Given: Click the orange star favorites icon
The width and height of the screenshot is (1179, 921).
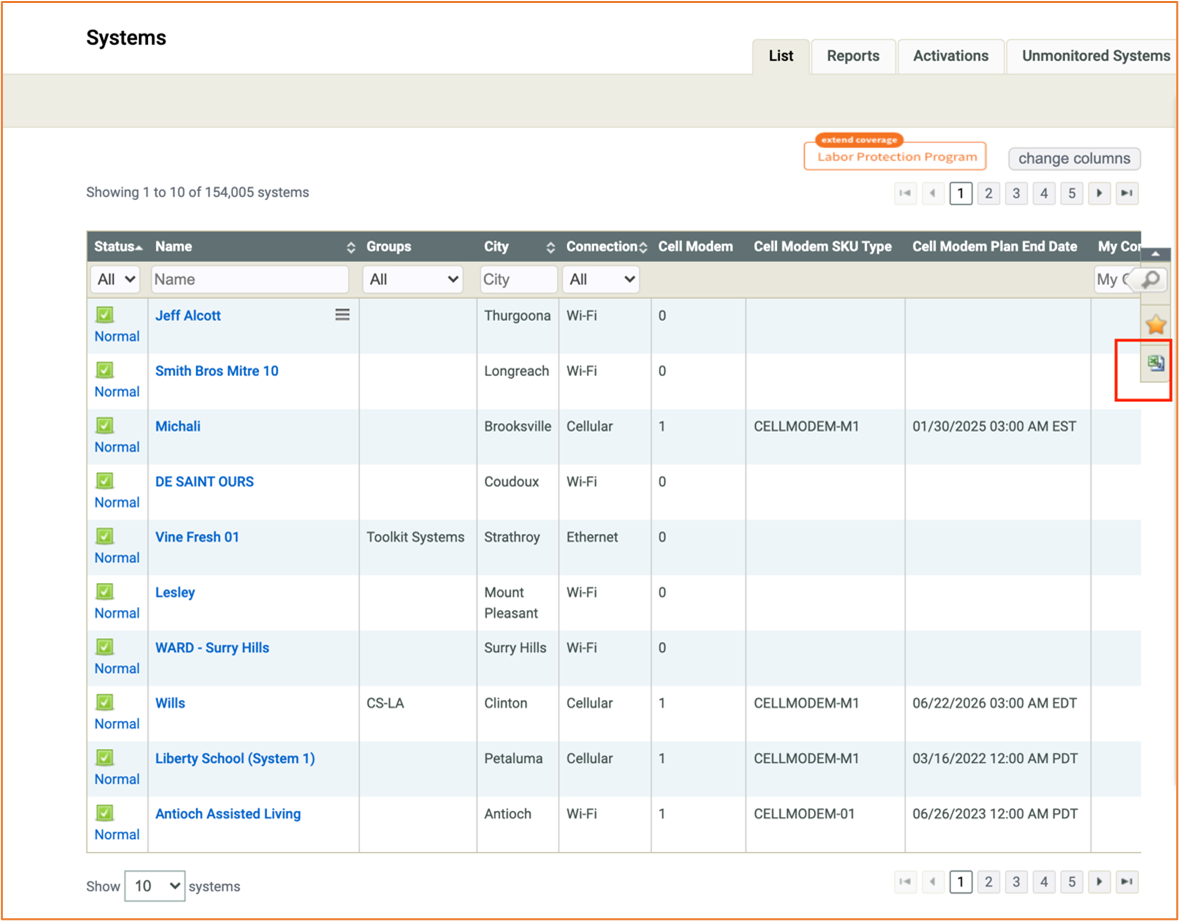Looking at the screenshot, I should [1155, 325].
